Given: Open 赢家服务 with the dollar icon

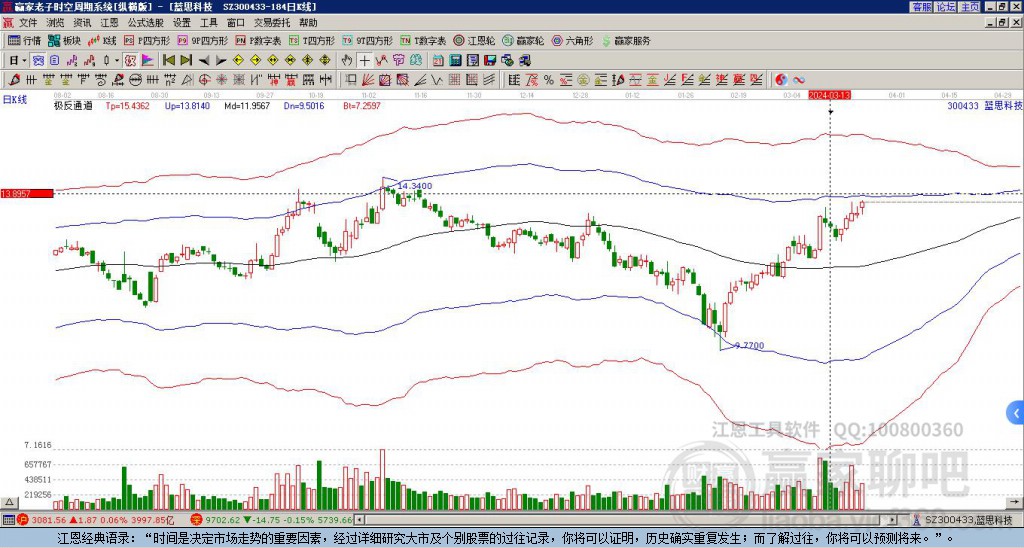Looking at the screenshot, I should [x=626, y=40].
